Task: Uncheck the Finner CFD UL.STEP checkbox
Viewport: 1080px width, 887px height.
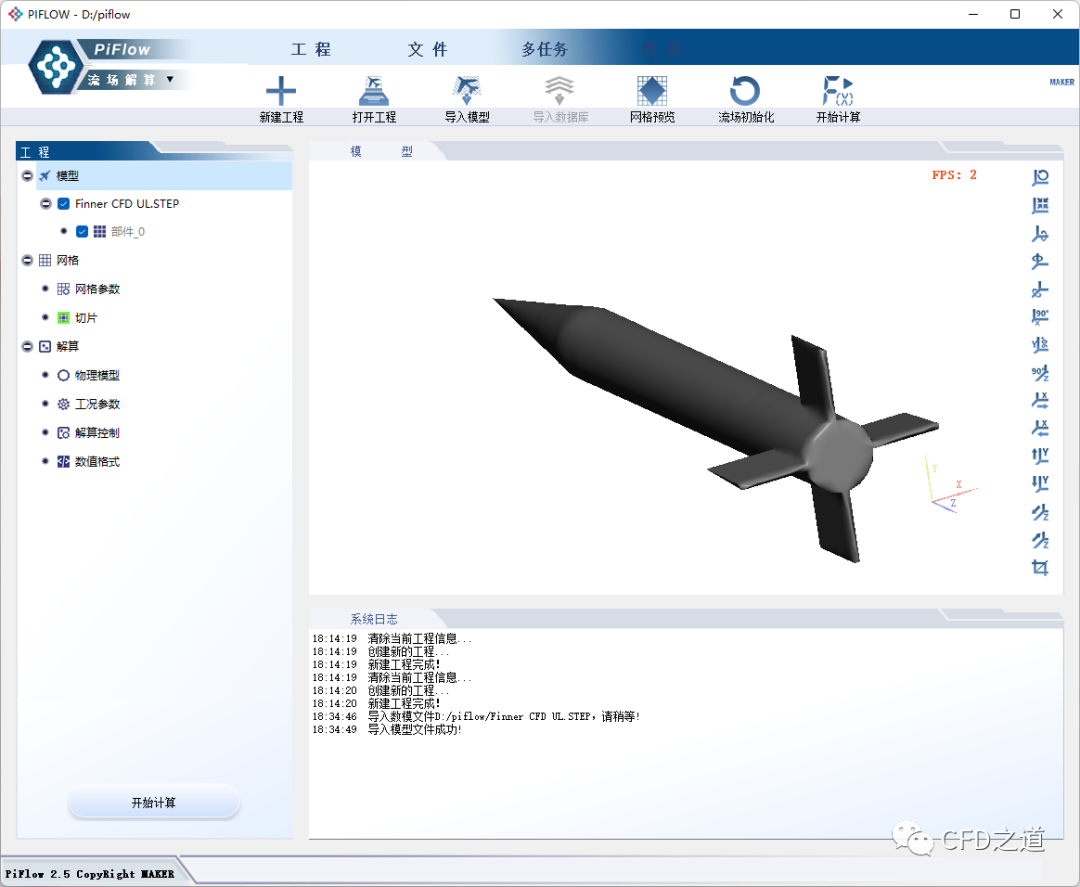Action: click(64, 204)
